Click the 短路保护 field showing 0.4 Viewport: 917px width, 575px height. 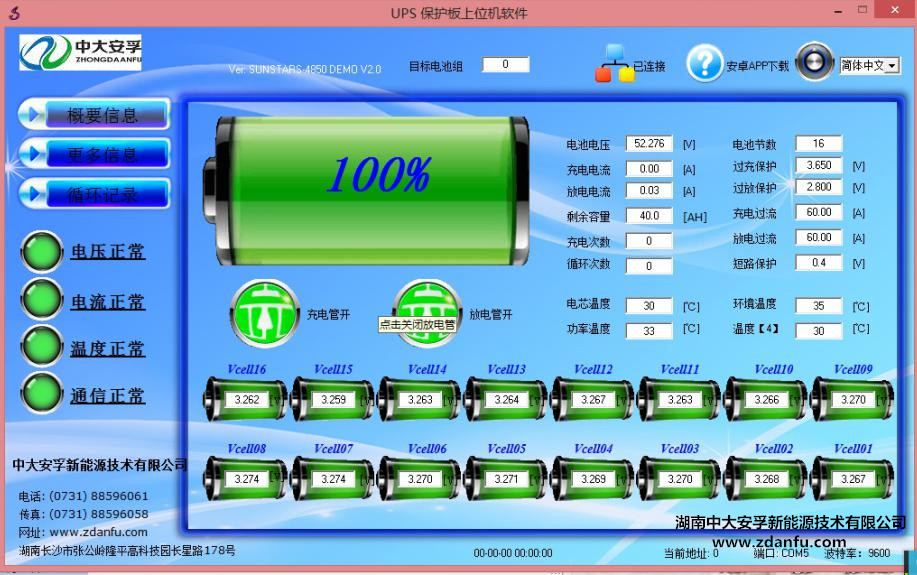tap(819, 263)
